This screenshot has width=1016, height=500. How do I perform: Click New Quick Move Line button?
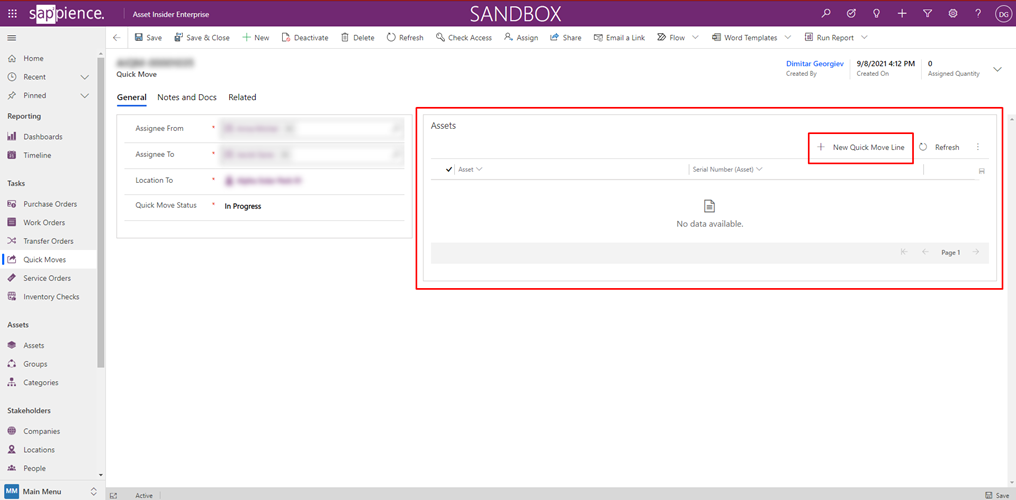click(861, 147)
